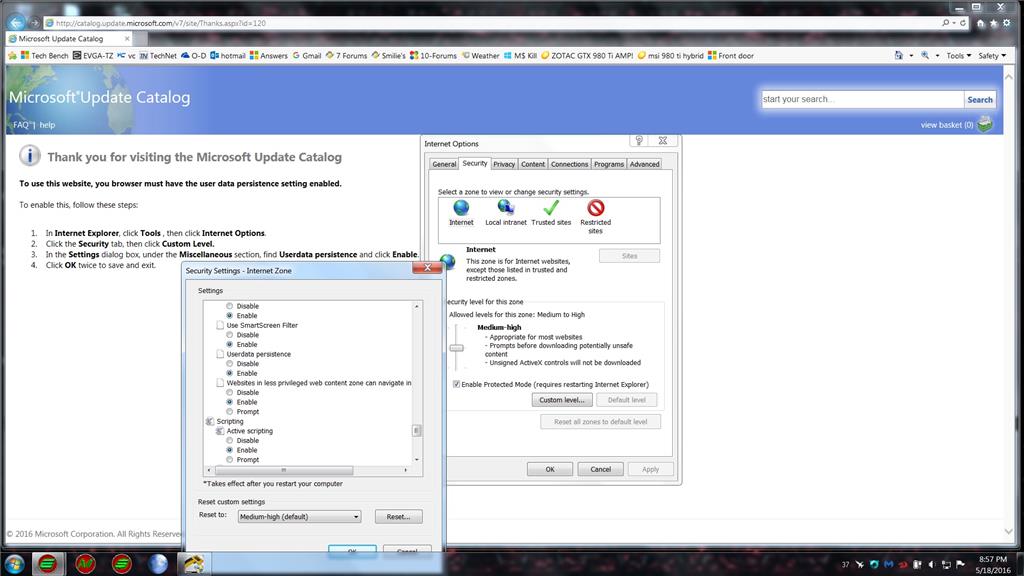This screenshot has height=576, width=1024.
Task: Select Enable under Userdata persistence
Action: click(x=229, y=373)
